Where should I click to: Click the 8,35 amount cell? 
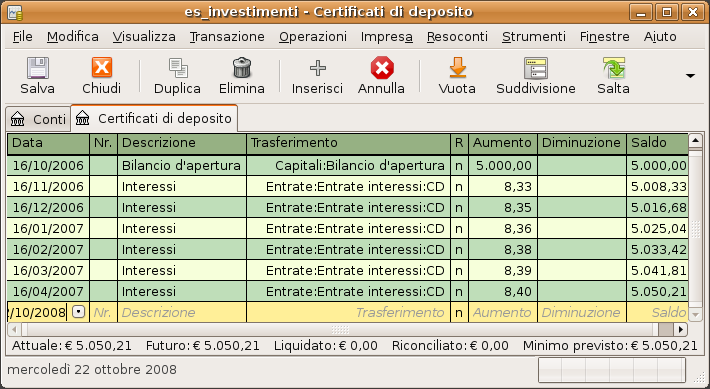click(x=503, y=207)
